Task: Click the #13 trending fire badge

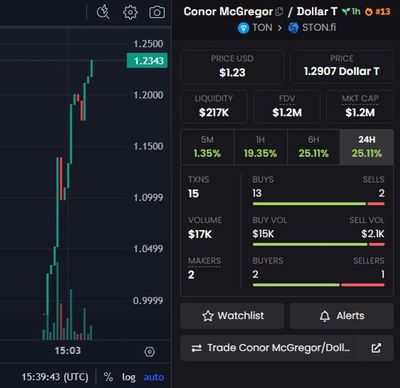Action: pyautogui.click(x=377, y=12)
